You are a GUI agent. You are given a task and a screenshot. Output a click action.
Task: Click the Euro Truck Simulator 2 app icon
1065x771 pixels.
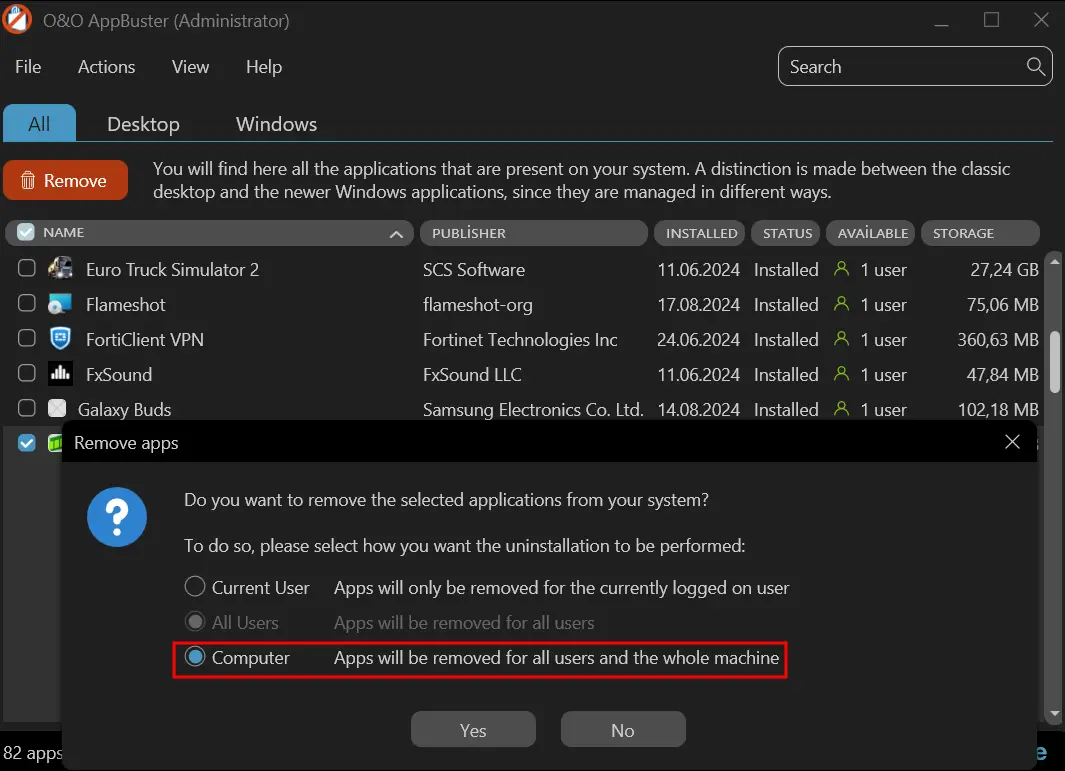click(x=60, y=268)
